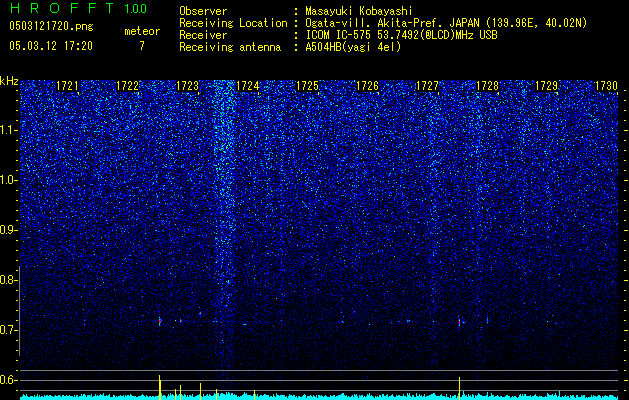Click the 0.7 frequency axis label

8,330
